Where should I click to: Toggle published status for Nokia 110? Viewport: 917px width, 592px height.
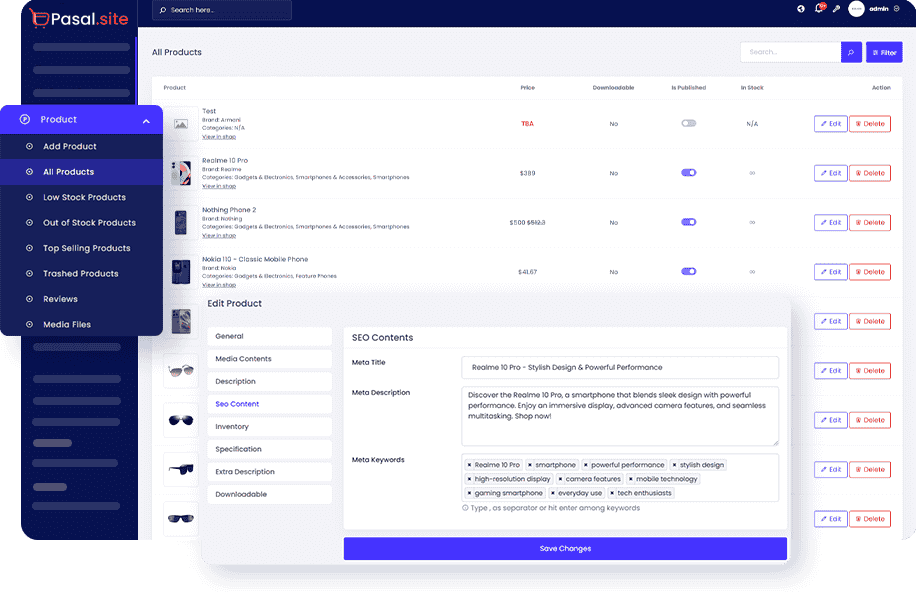(x=688, y=271)
